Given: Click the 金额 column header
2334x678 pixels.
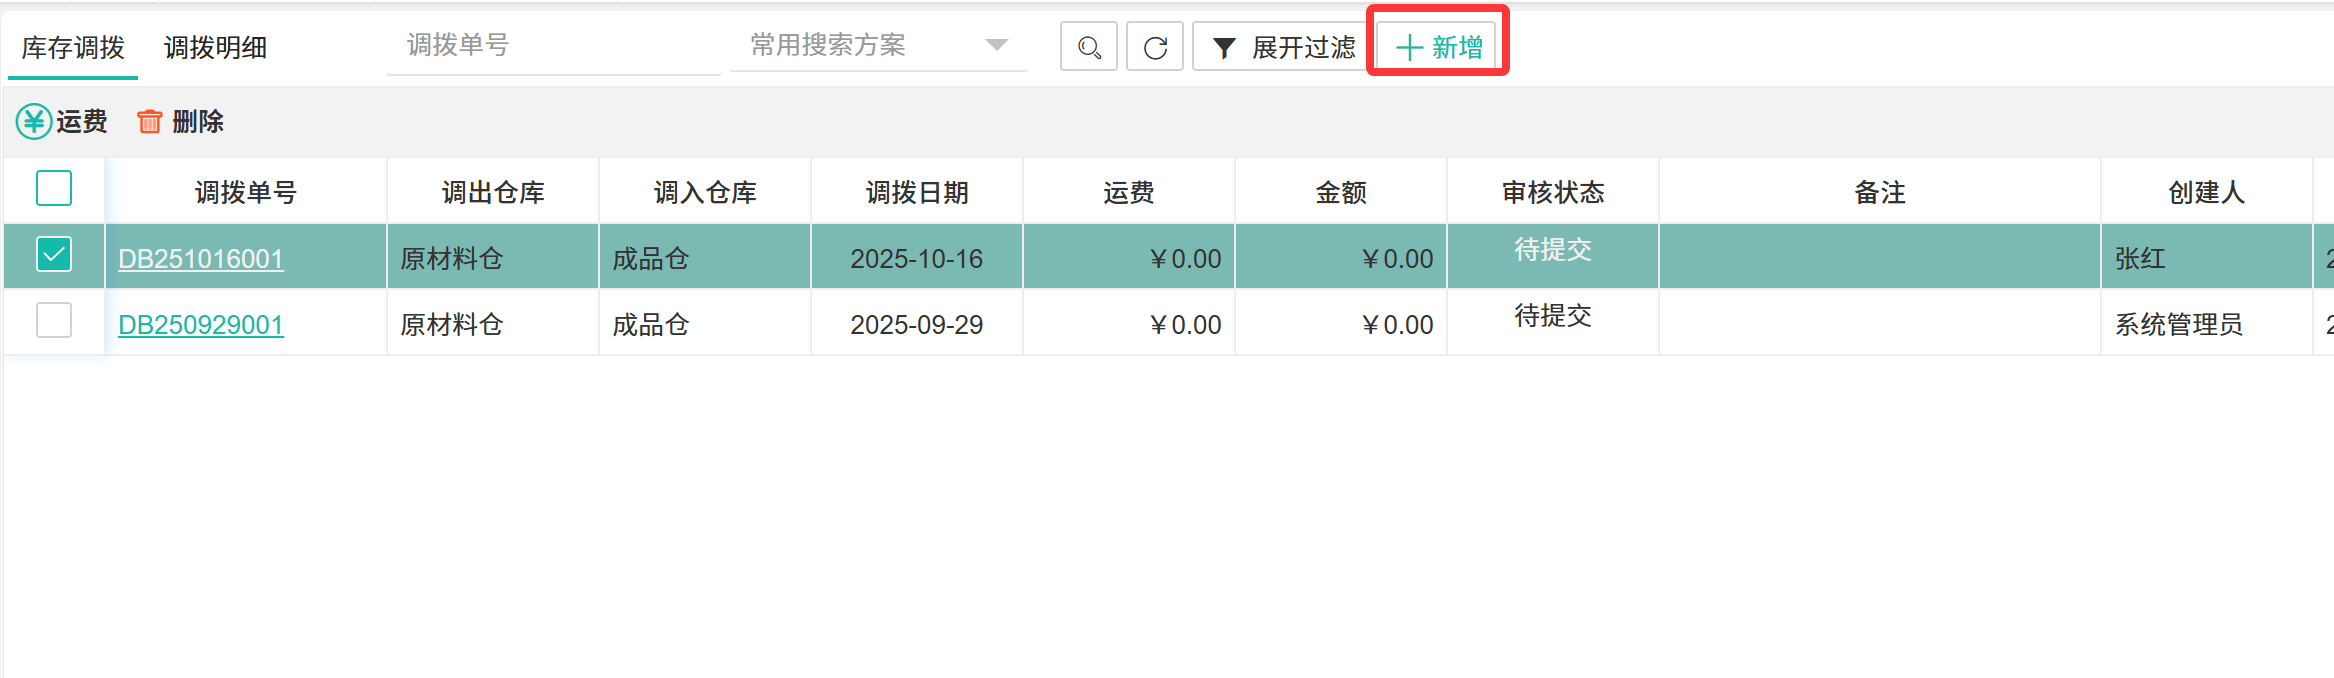Looking at the screenshot, I should tap(1341, 192).
